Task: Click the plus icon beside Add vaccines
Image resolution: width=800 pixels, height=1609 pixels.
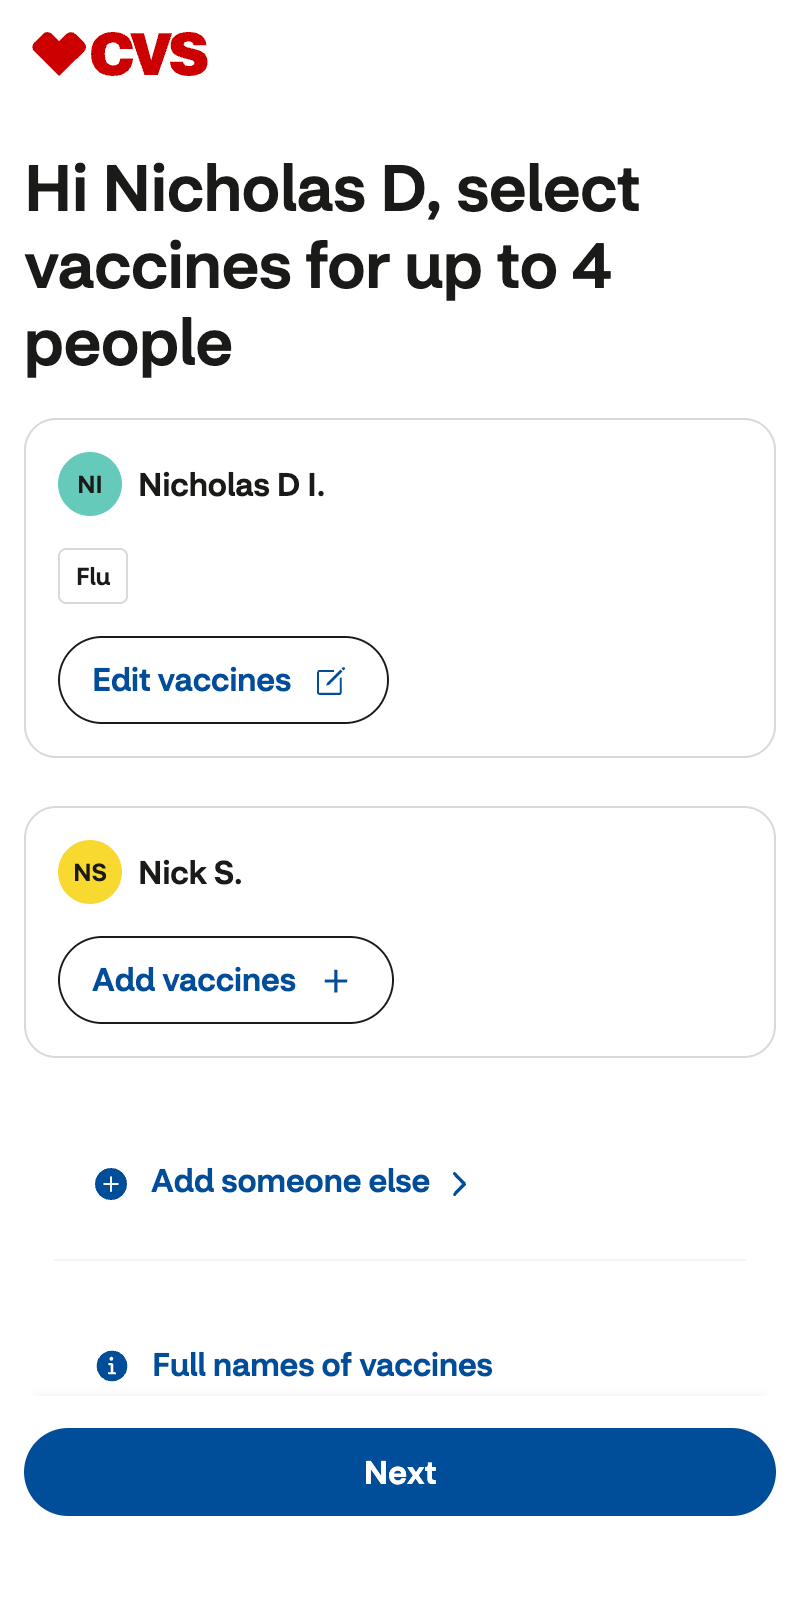Action: pos(336,981)
